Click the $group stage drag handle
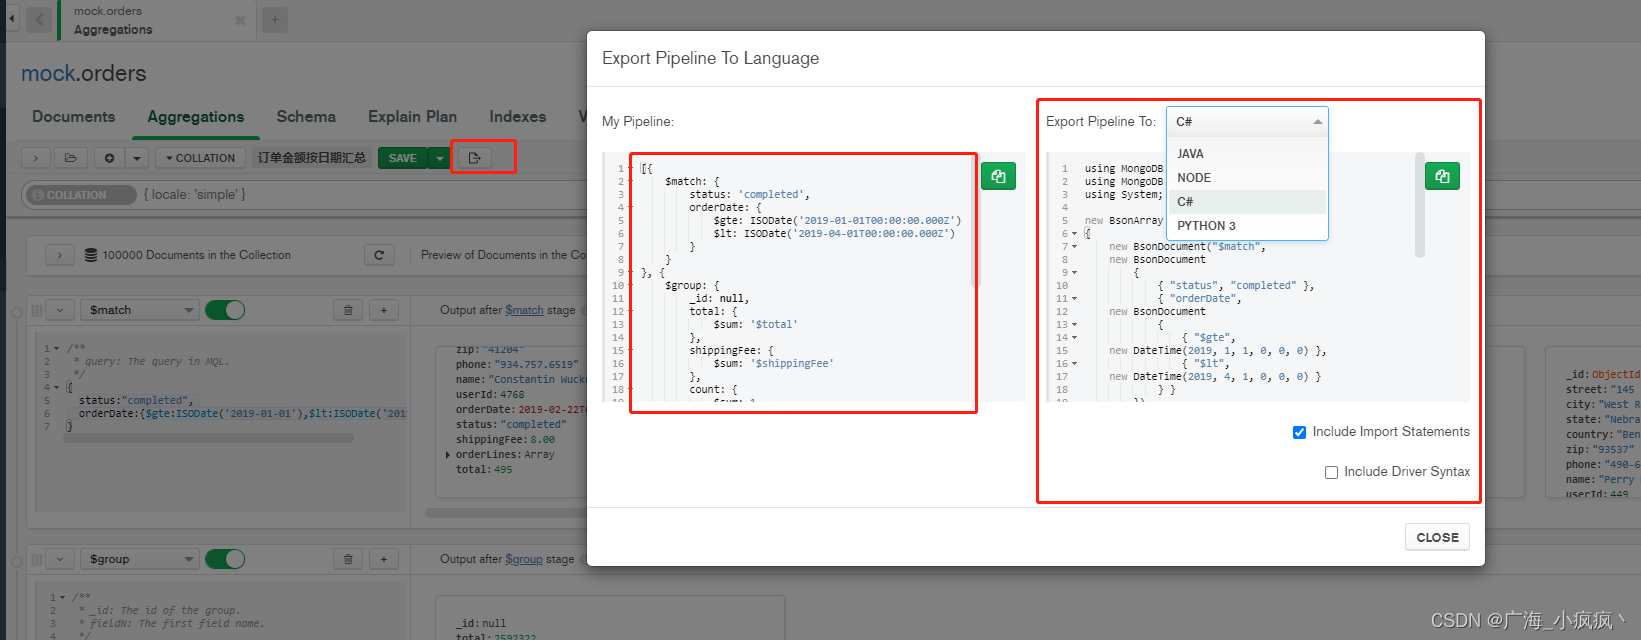 tap(36, 559)
